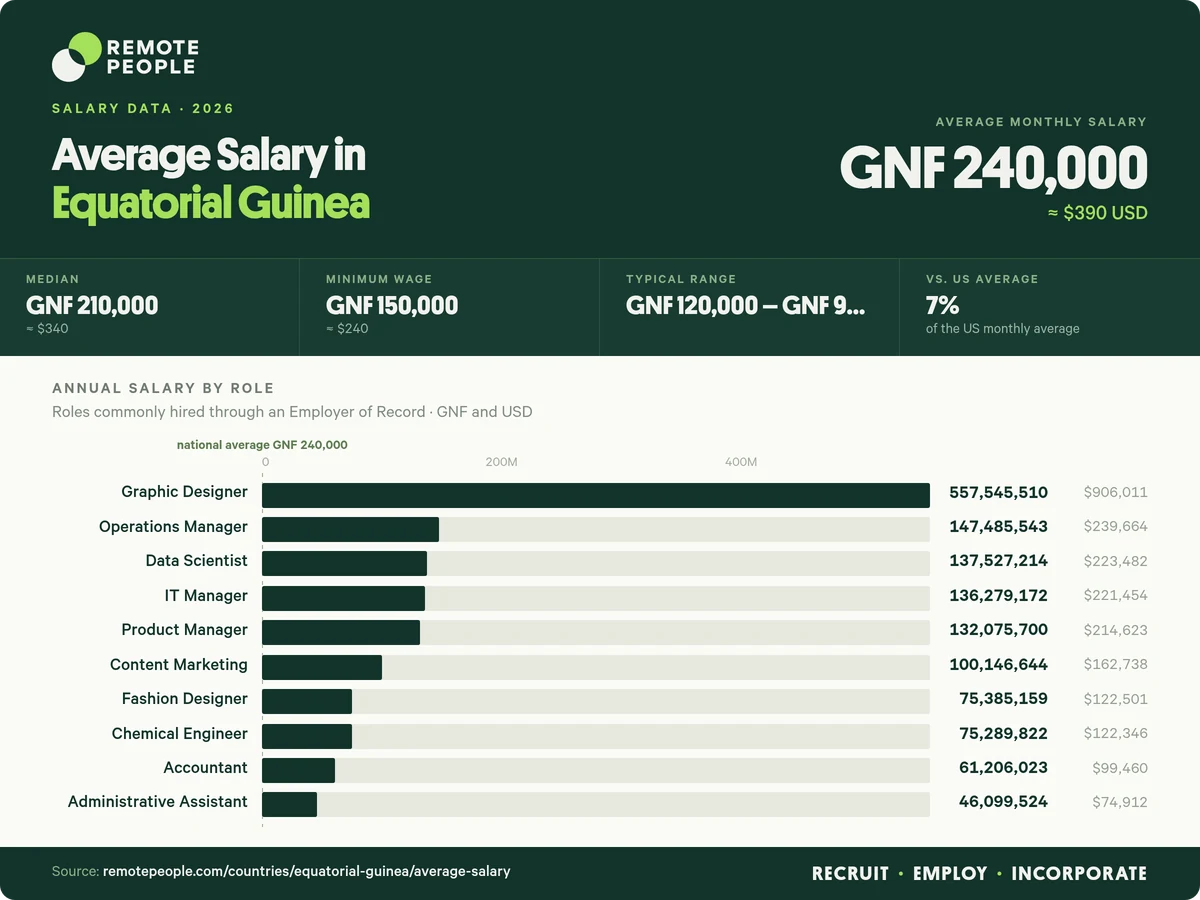Image resolution: width=1200 pixels, height=900 pixels.
Task: Click the minimum wage 'GNF 150,000'
Action: click(392, 306)
